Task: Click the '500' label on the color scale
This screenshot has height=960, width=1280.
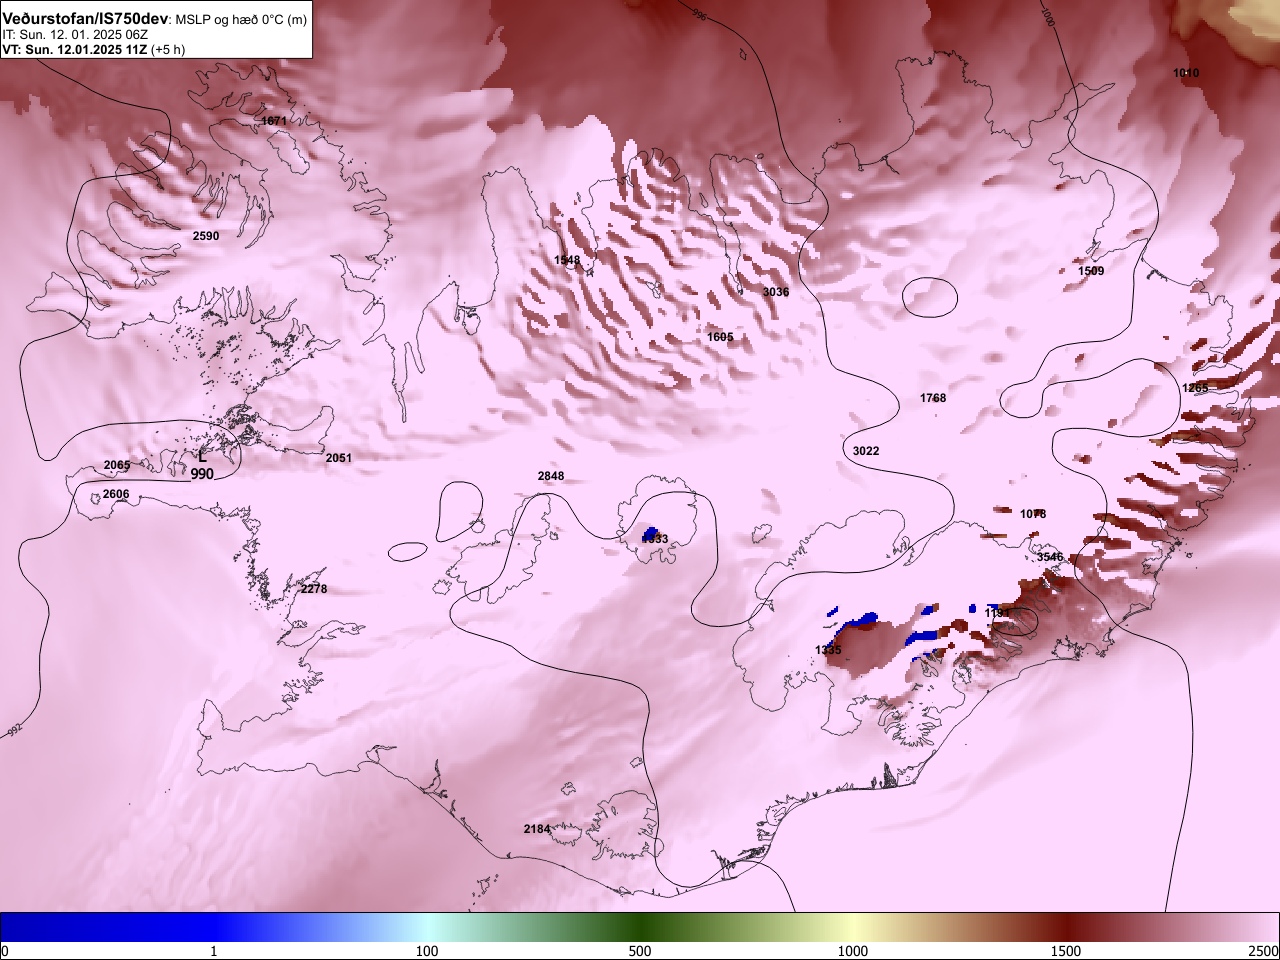Action: [640, 950]
